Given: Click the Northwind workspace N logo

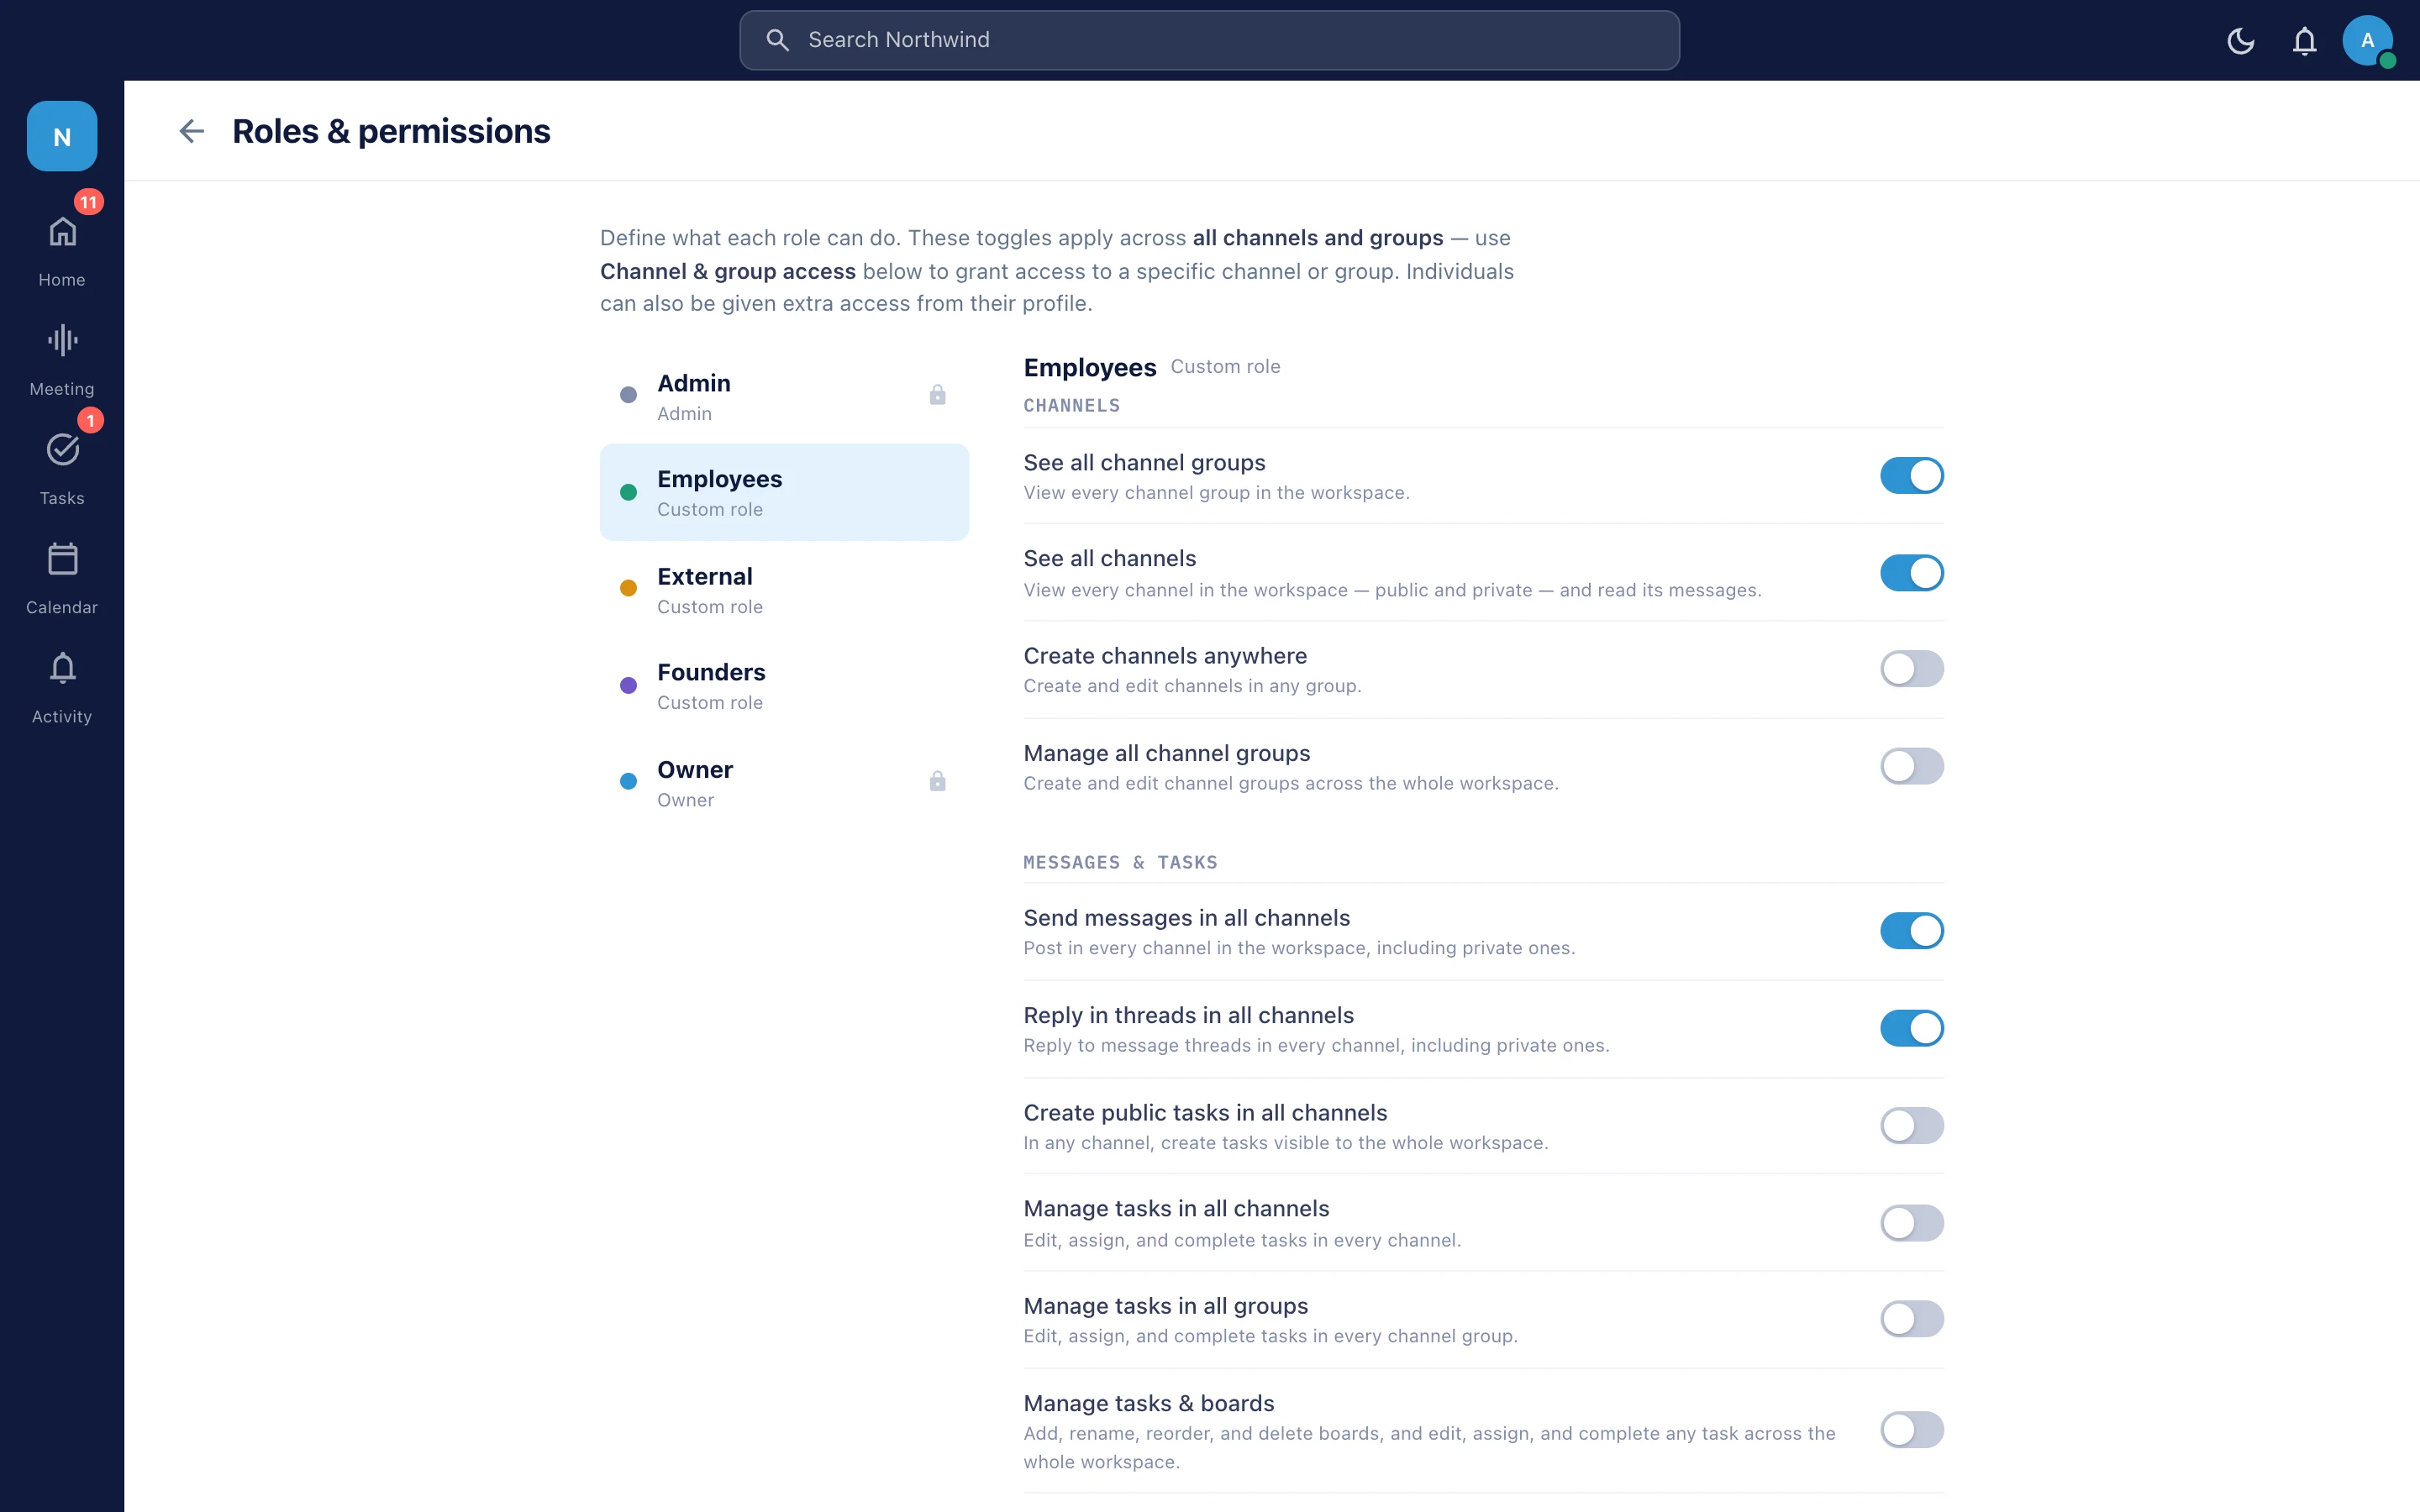Looking at the screenshot, I should tap(62, 136).
